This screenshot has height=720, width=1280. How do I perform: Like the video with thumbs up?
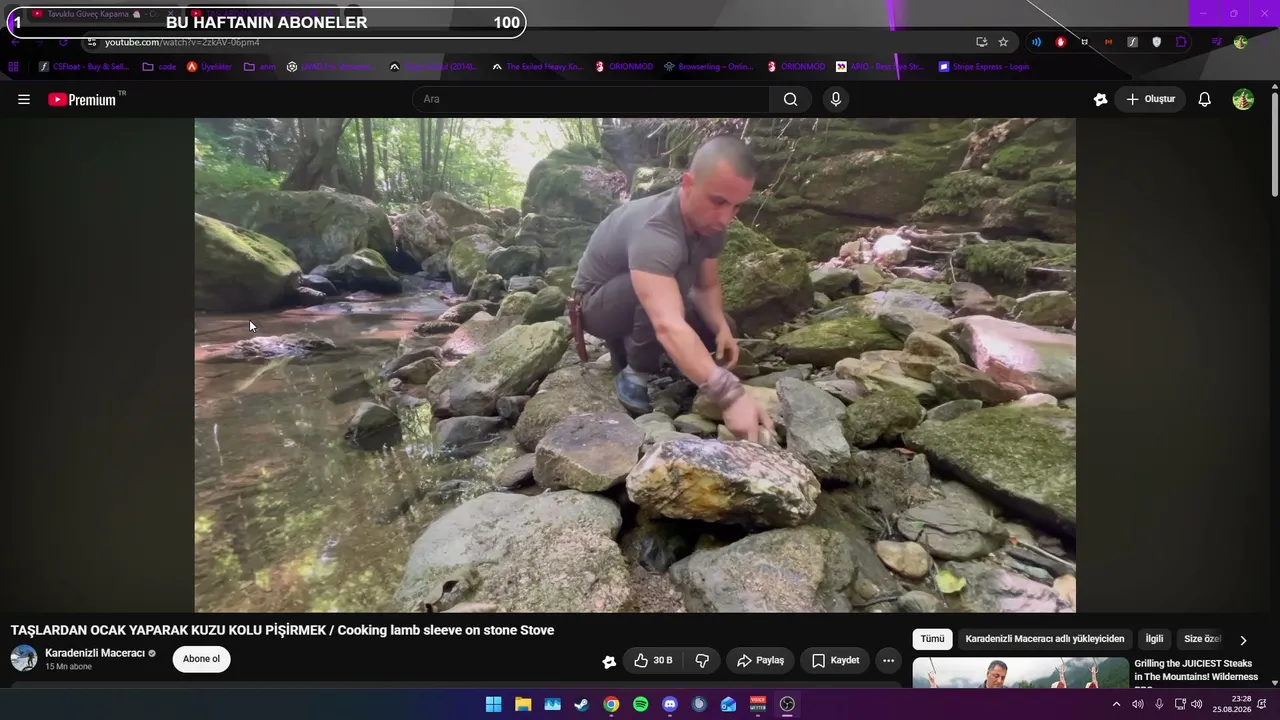(x=653, y=660)
